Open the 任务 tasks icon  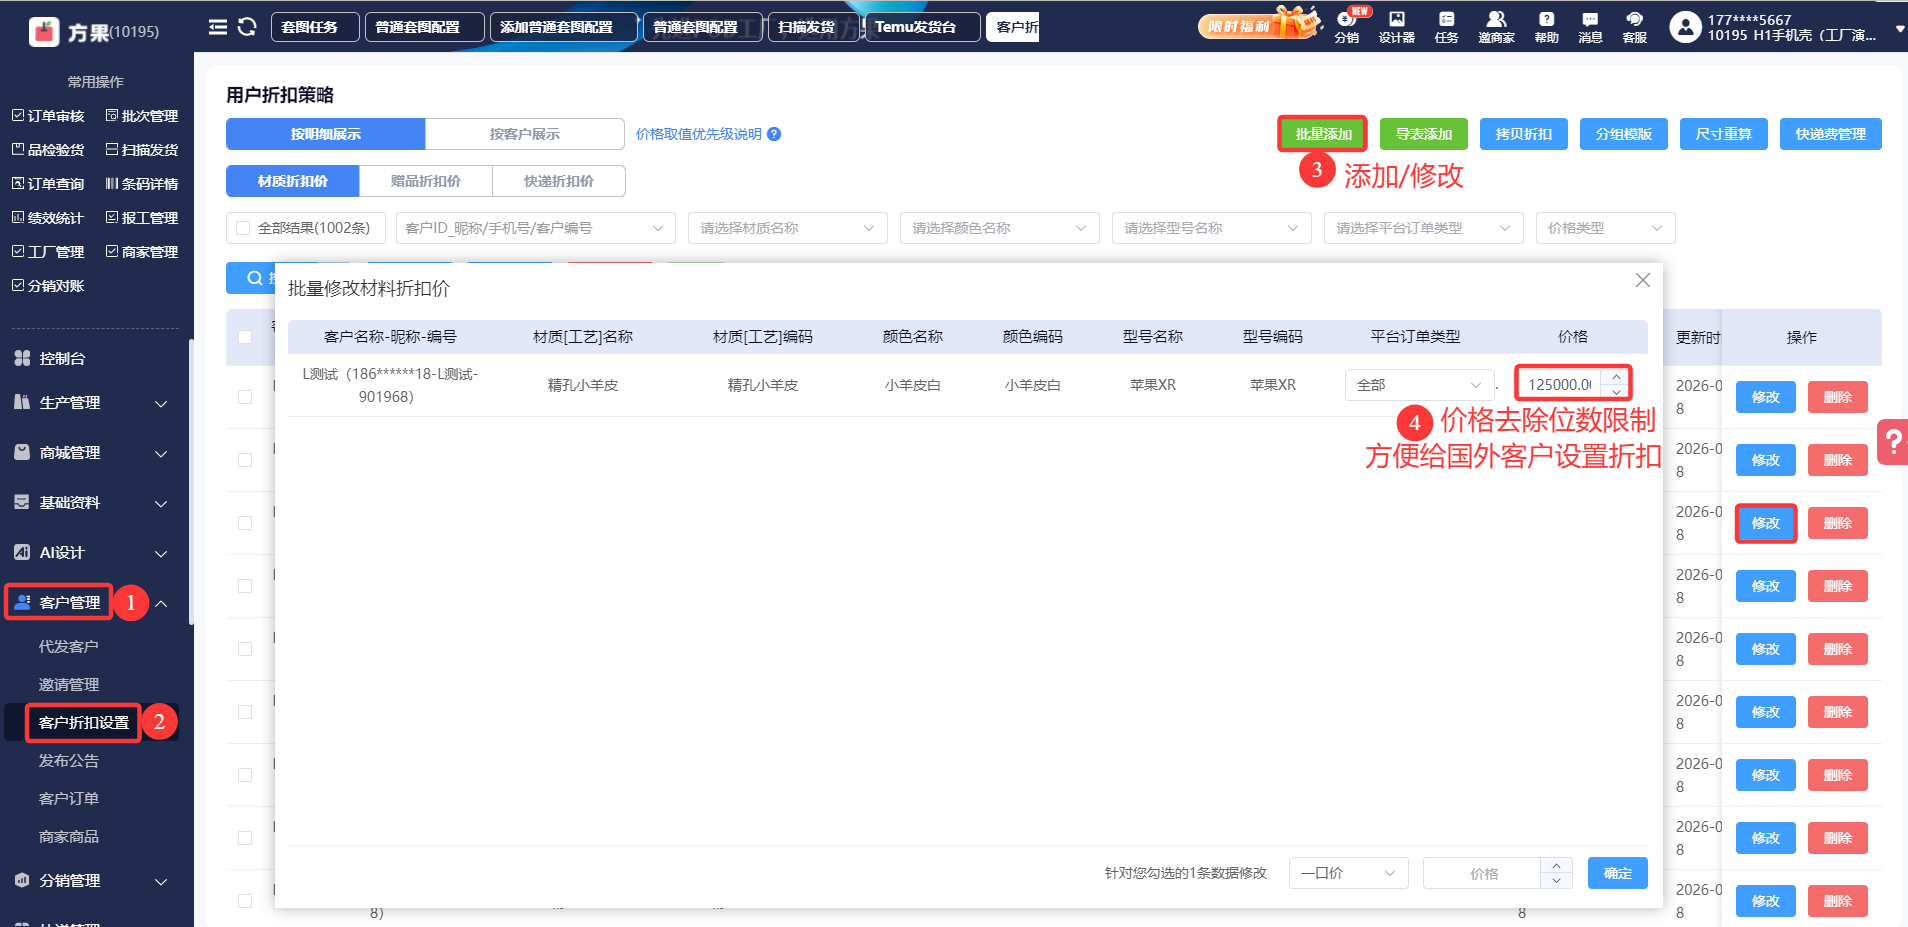pos(1446,27)
